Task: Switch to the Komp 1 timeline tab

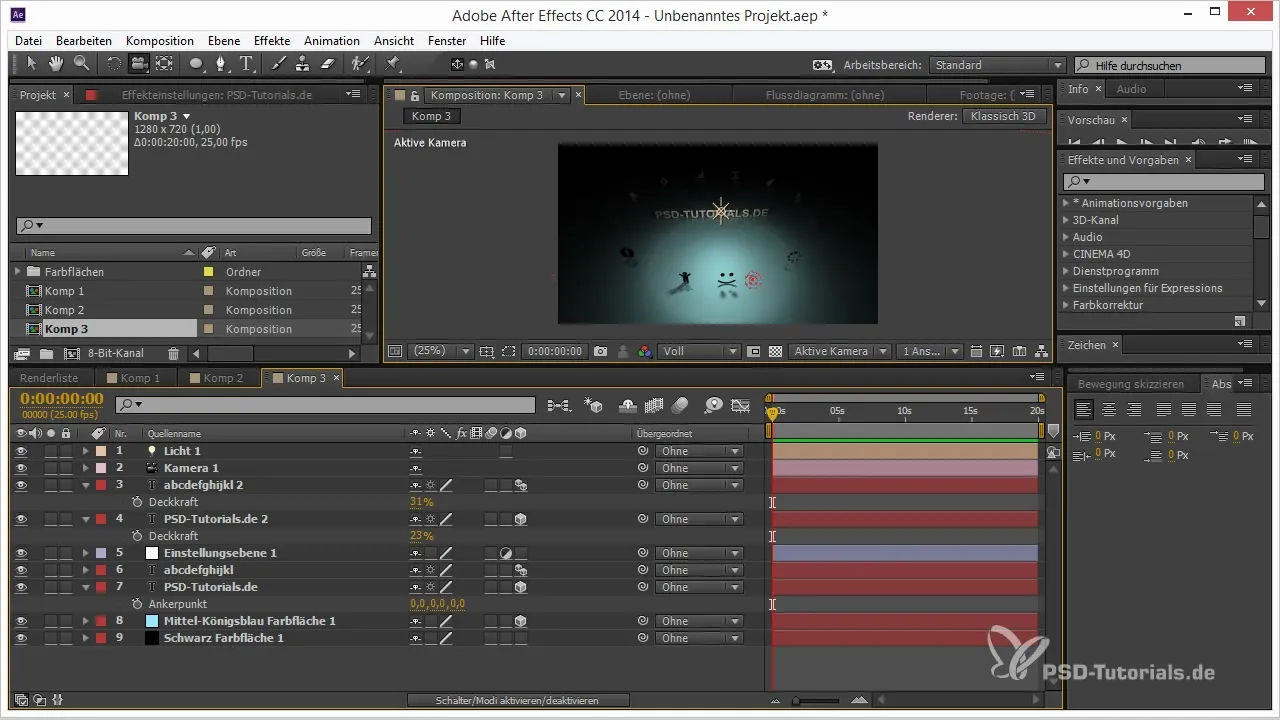Action: tap(140, 378)
